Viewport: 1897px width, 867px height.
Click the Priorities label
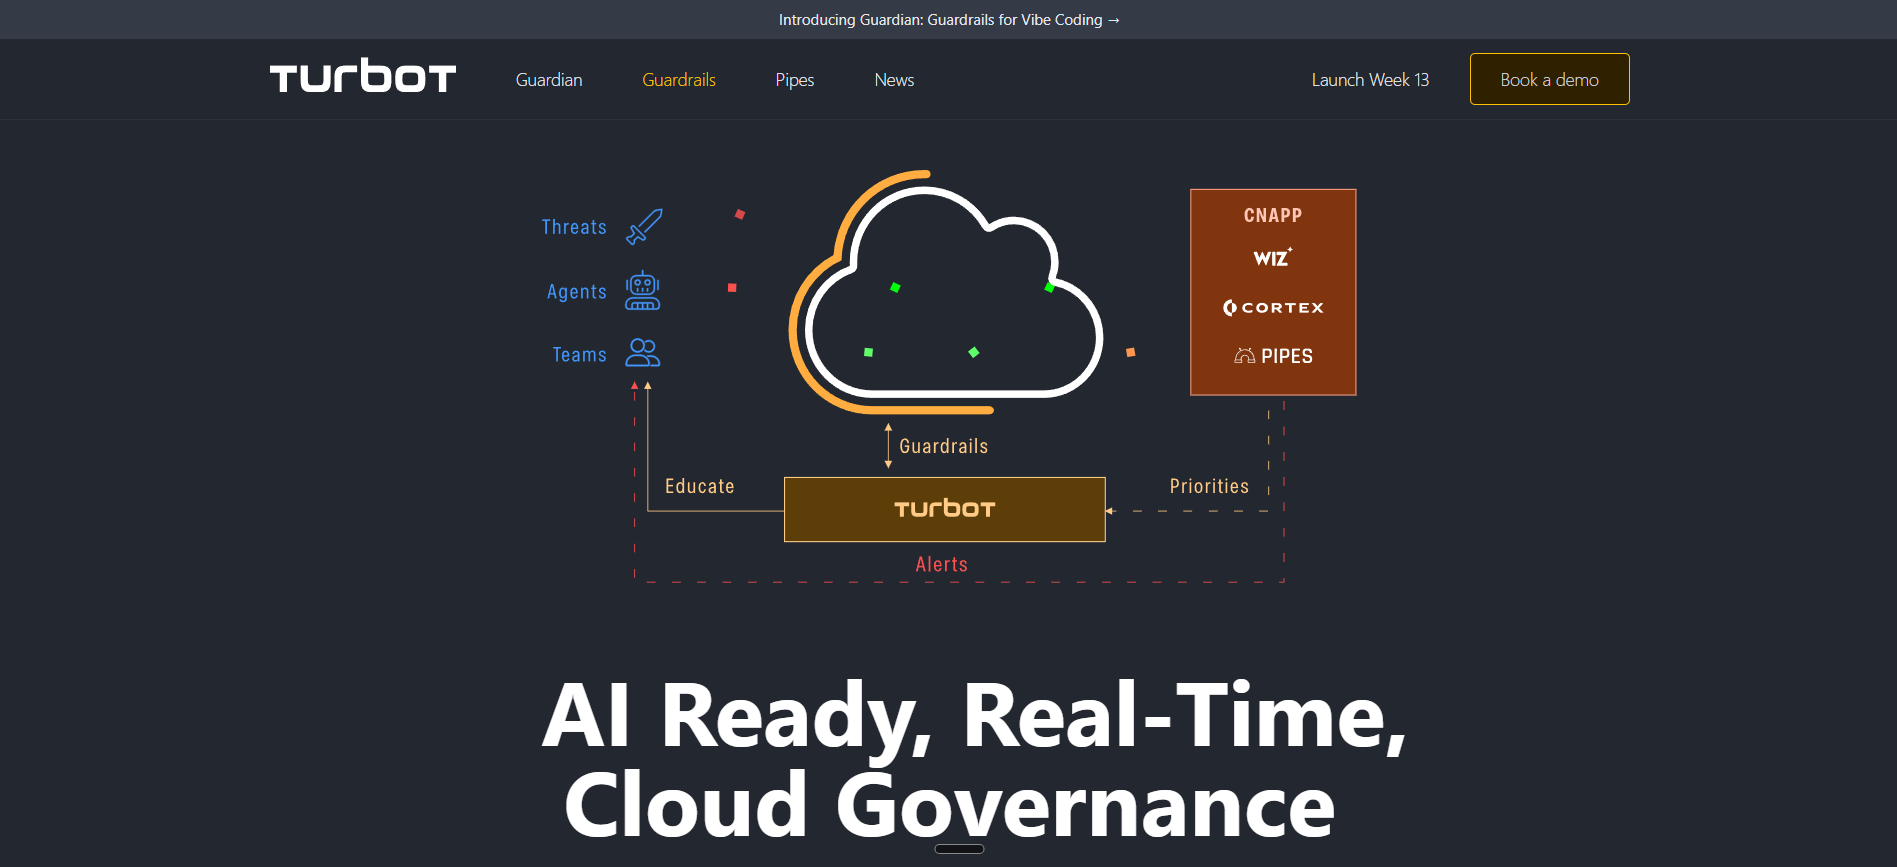click(x=1210, y=486)
